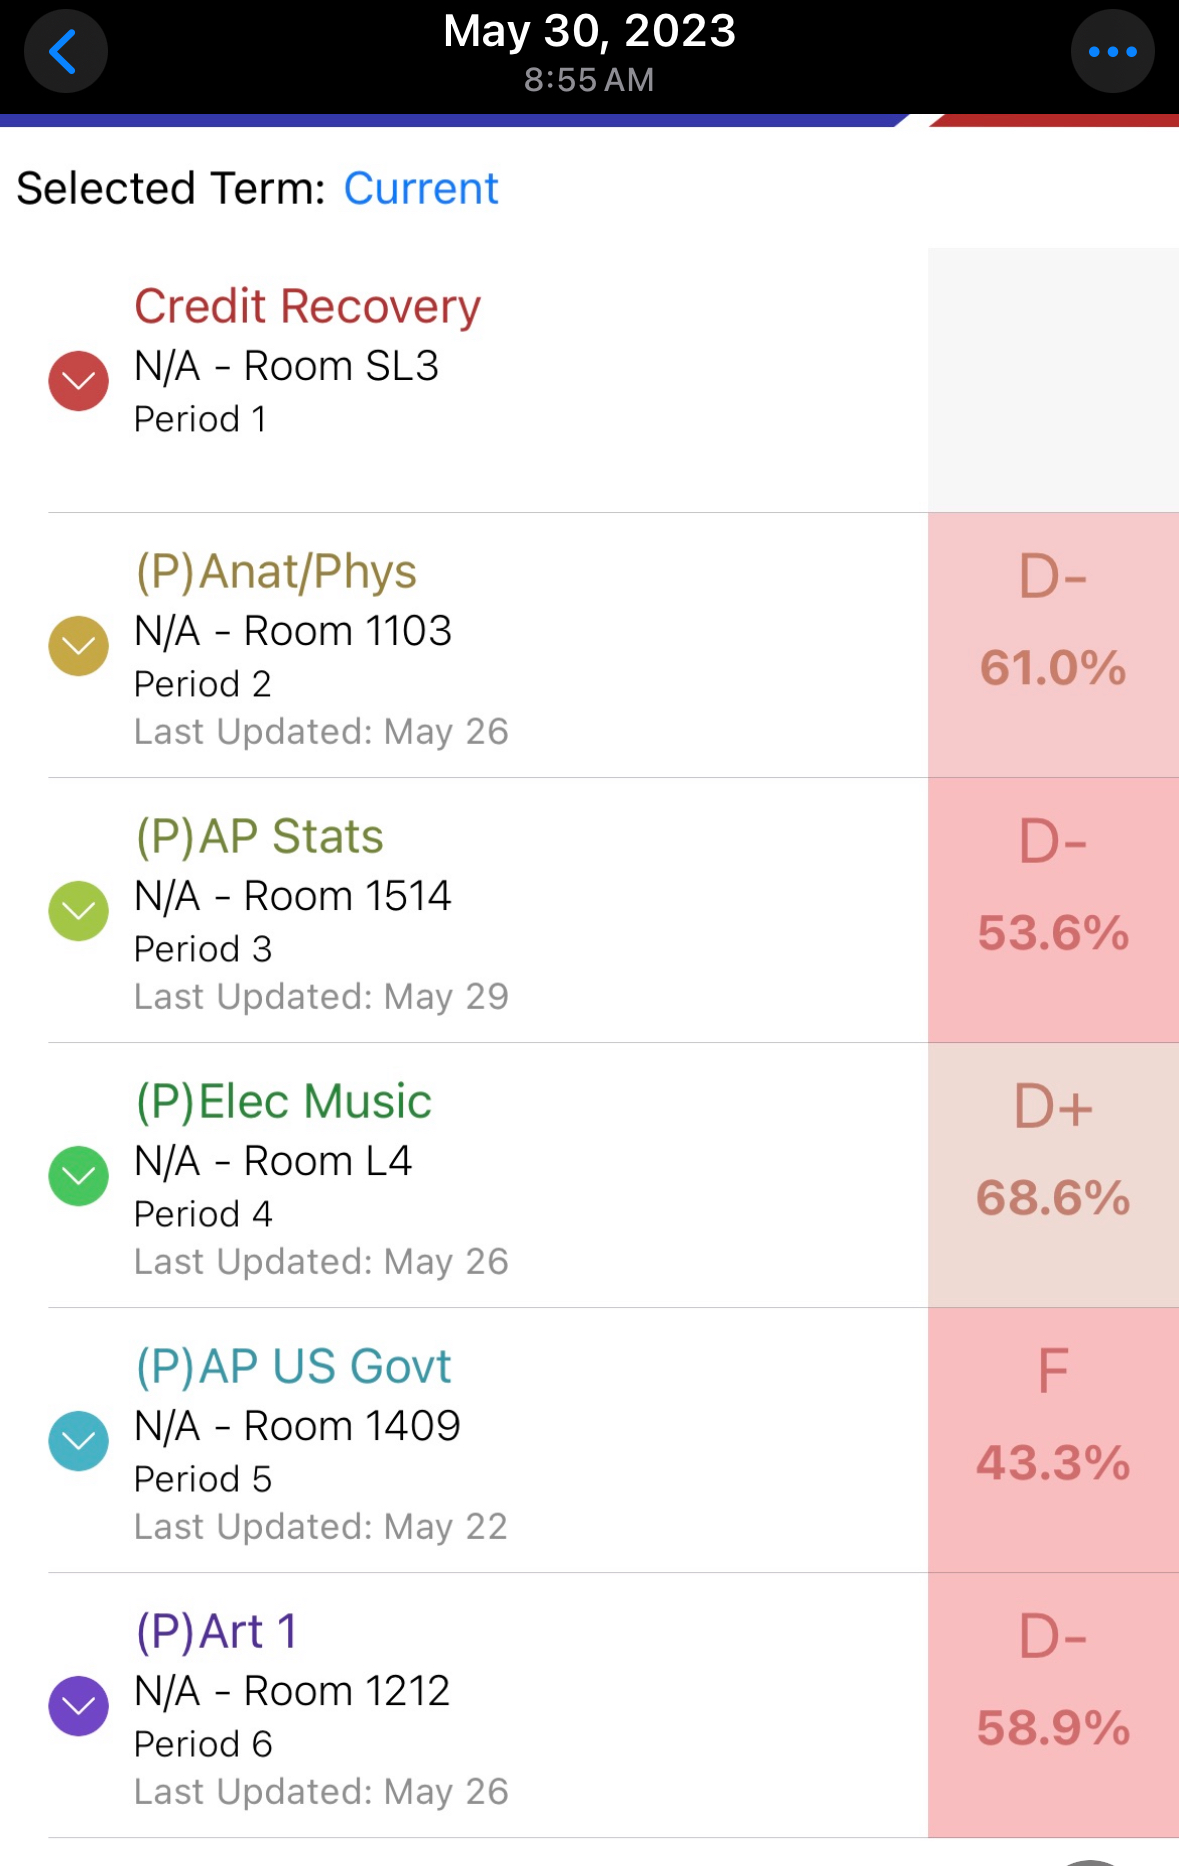Open the three-dots more options menu

(x=1112, y=52)
